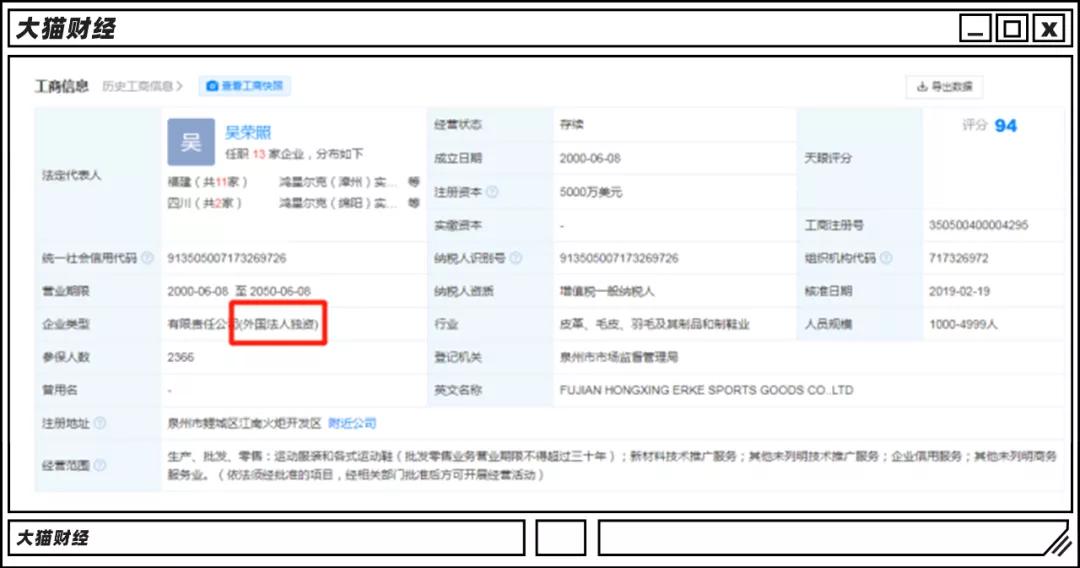
Task: Click the insured count 2366
Action: pos(180,357)
